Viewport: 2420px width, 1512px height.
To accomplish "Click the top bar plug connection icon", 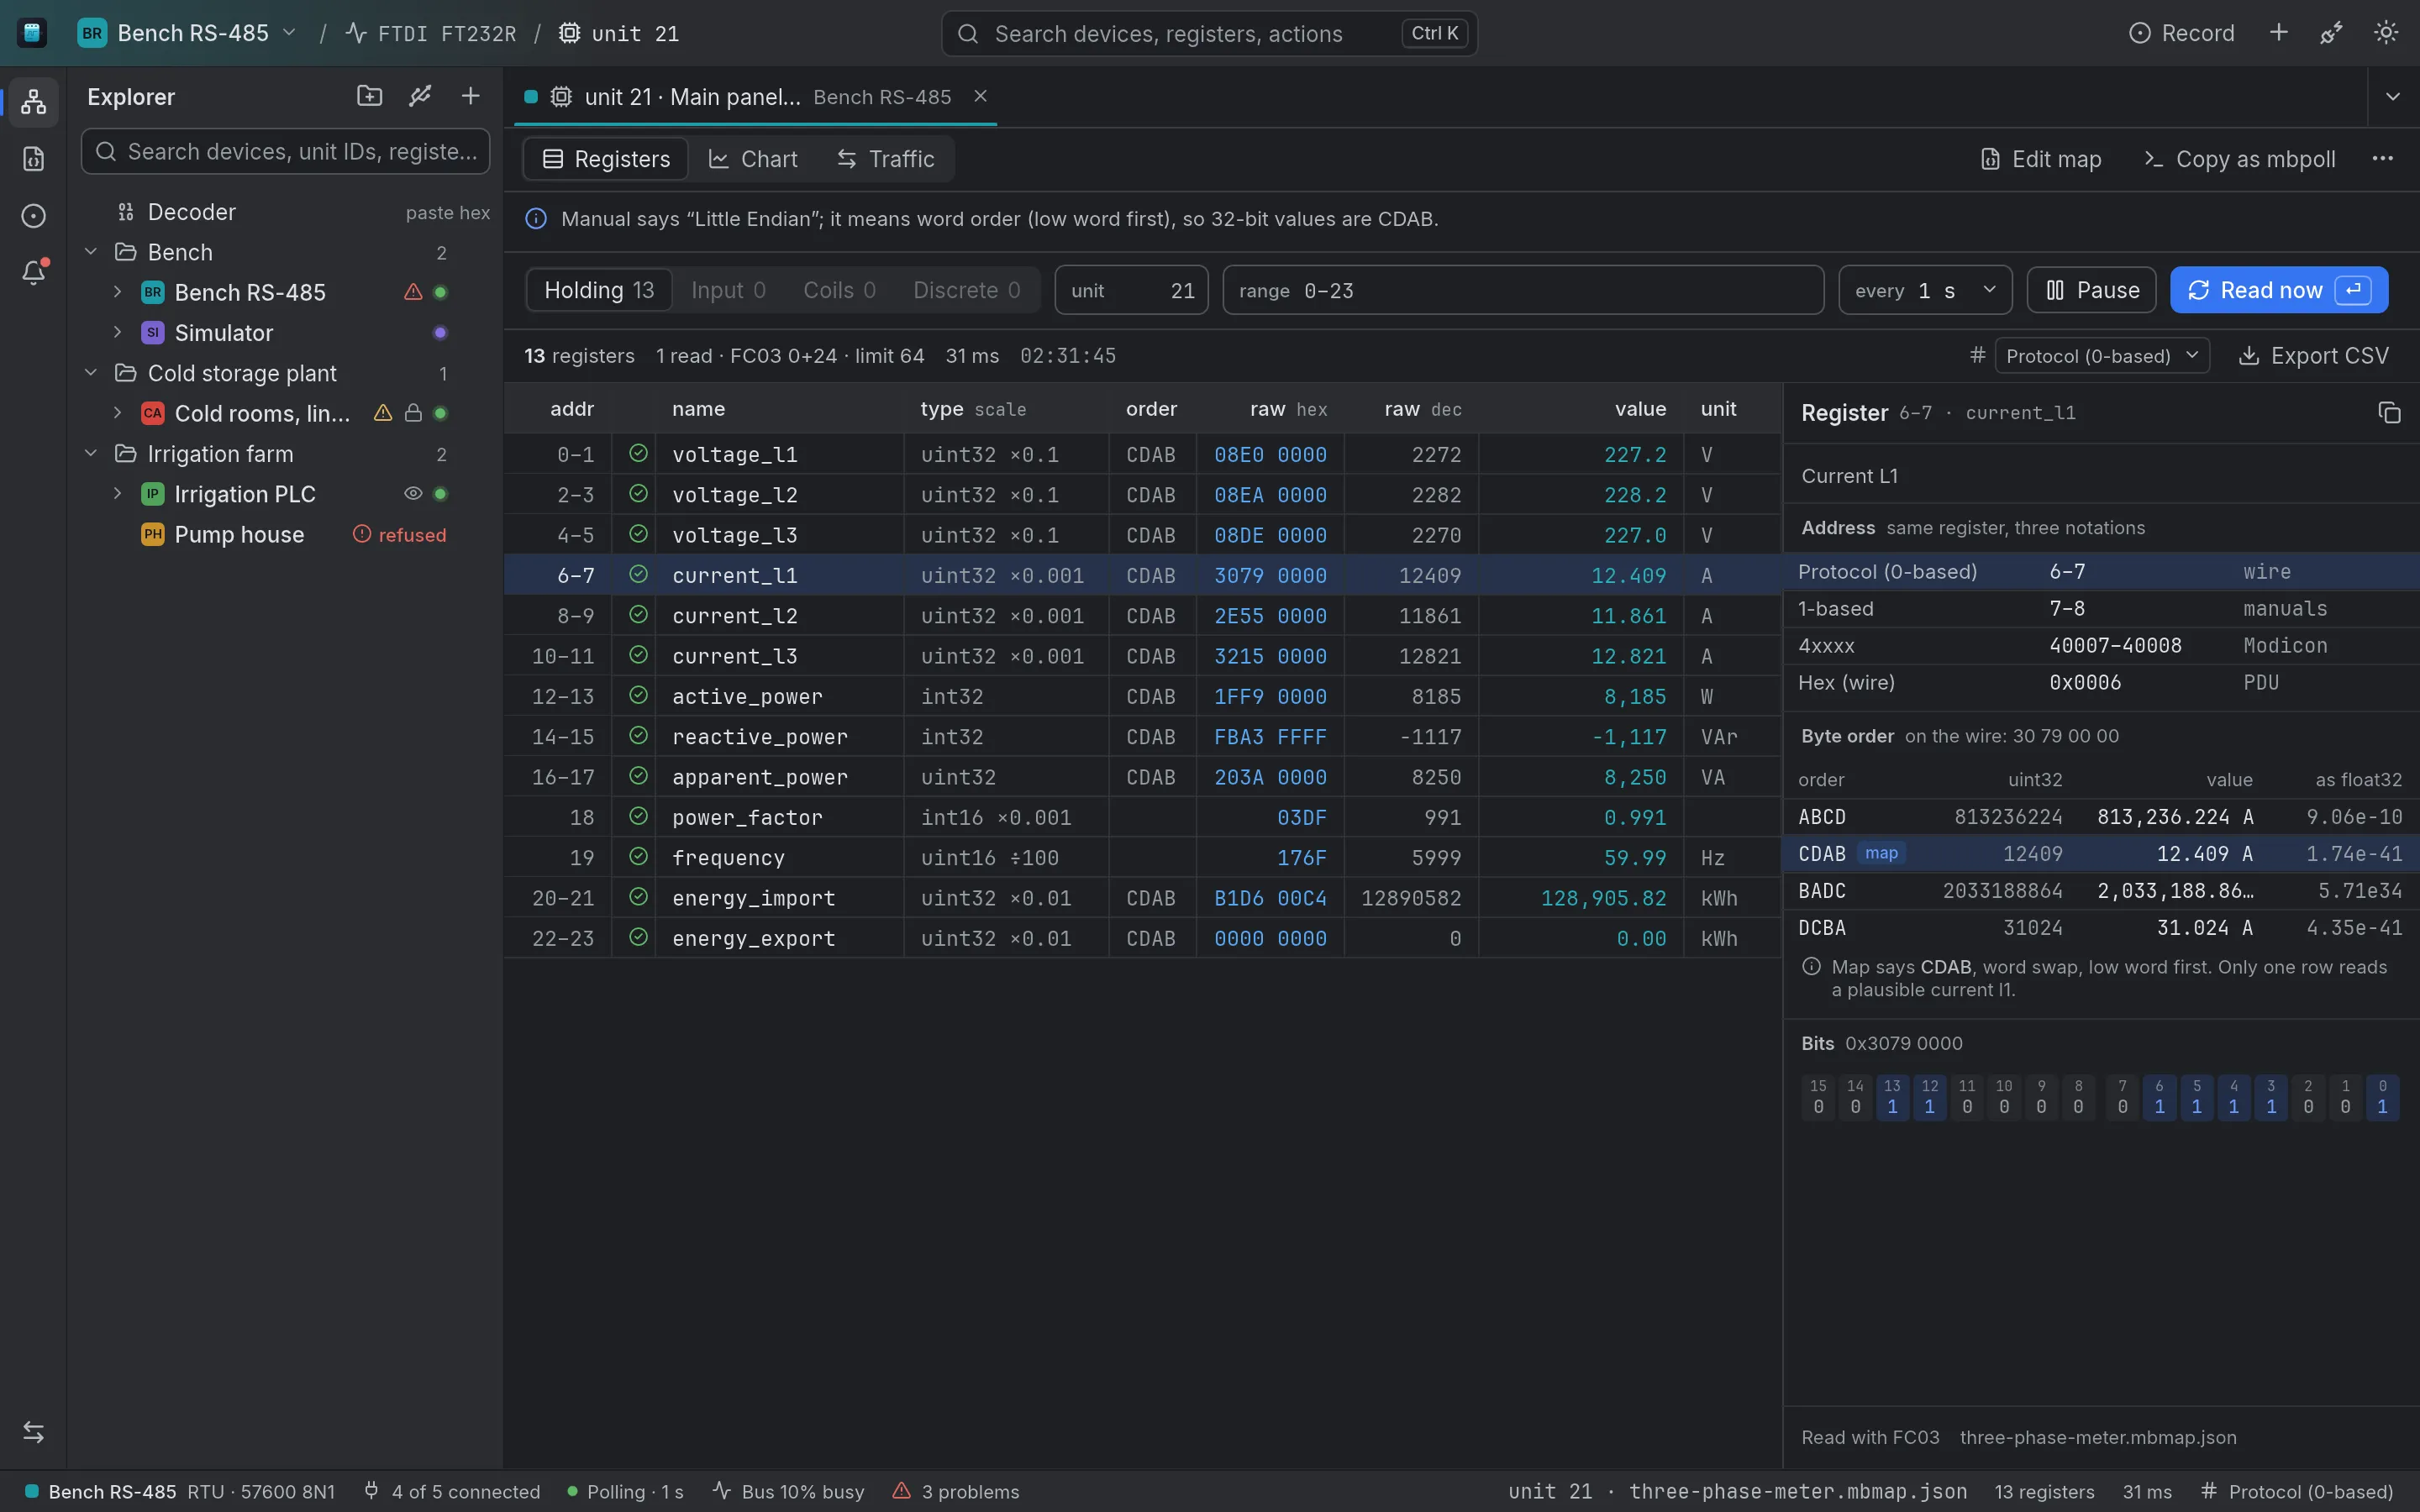I will [2331, 33].
